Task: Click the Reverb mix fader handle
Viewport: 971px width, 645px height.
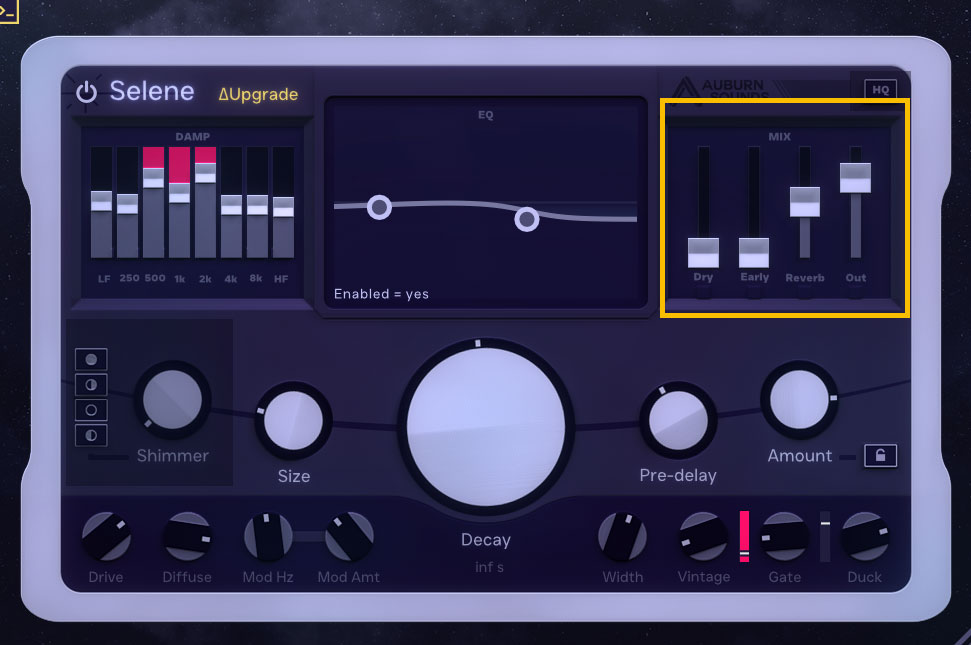Action: coord(805,201)
